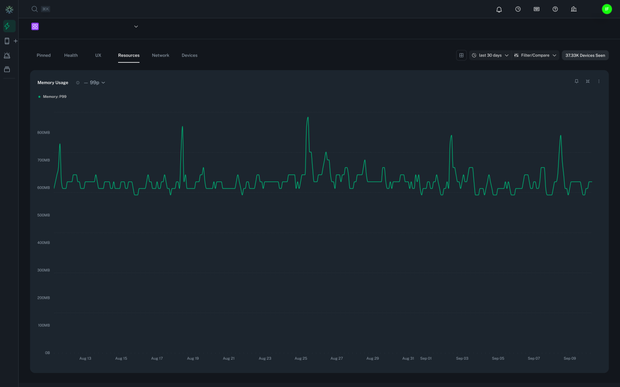Screen dimensions: 620x387
Task: Open the notifications bell in the top bar
Action: tap(499, 9)
